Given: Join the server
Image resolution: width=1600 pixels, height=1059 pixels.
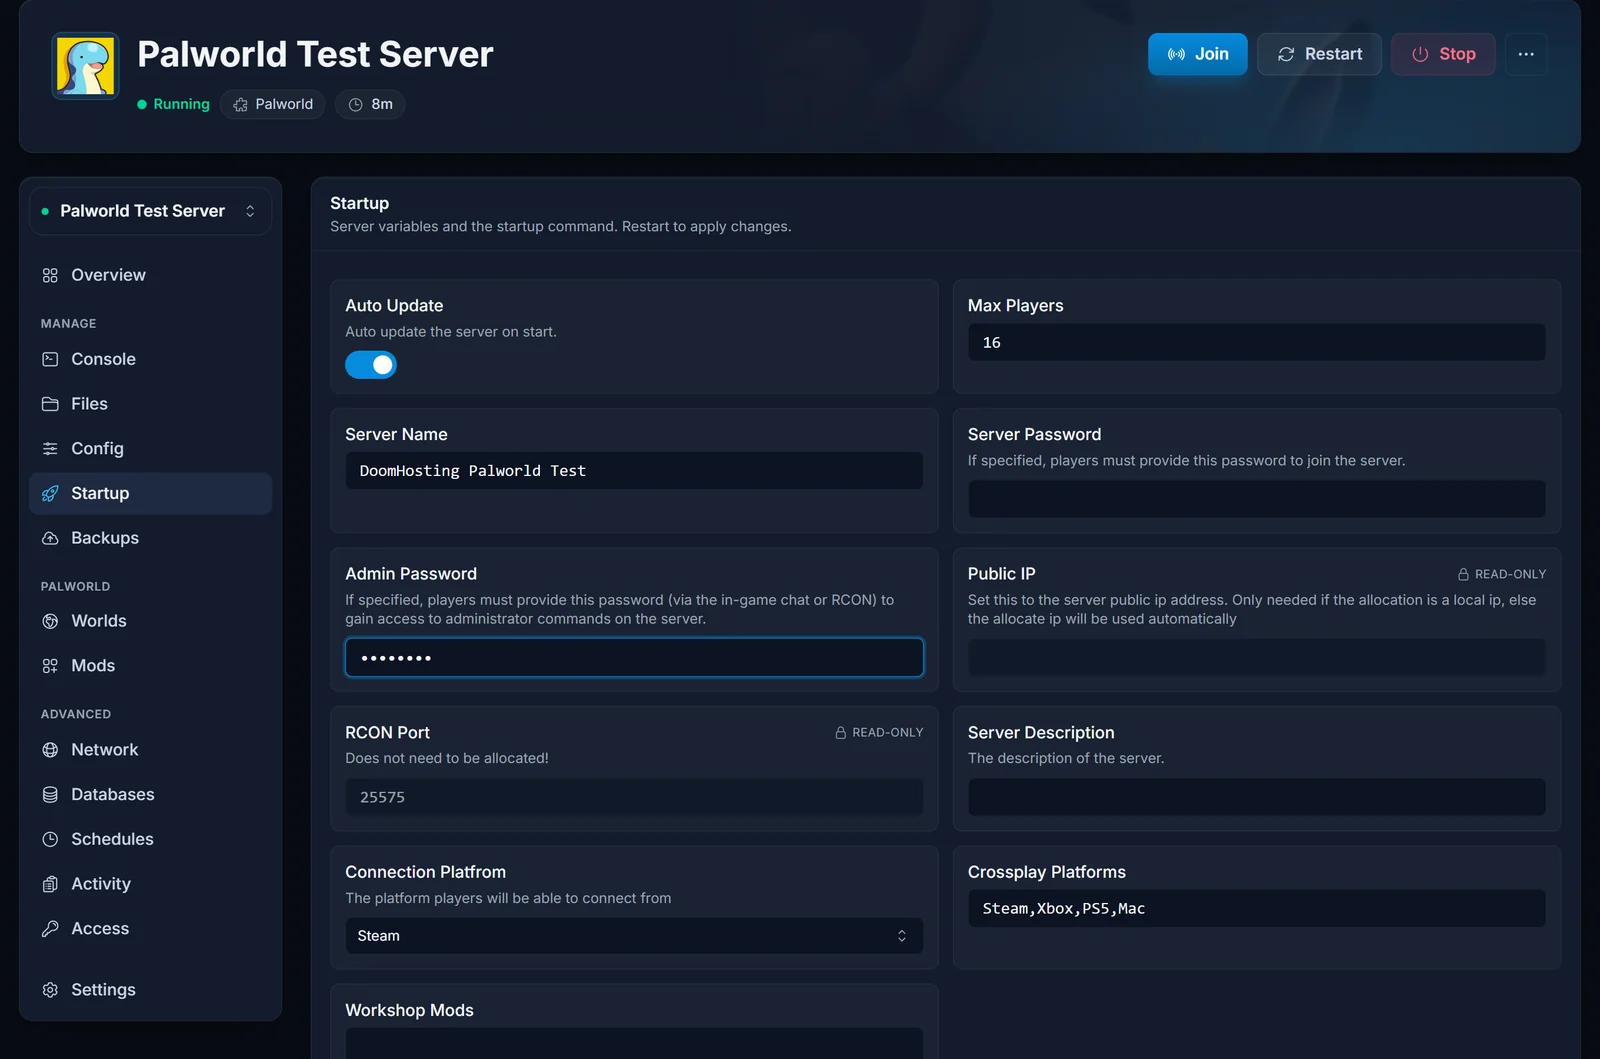Looking at the screenshot, I should tap(1198, 54).
